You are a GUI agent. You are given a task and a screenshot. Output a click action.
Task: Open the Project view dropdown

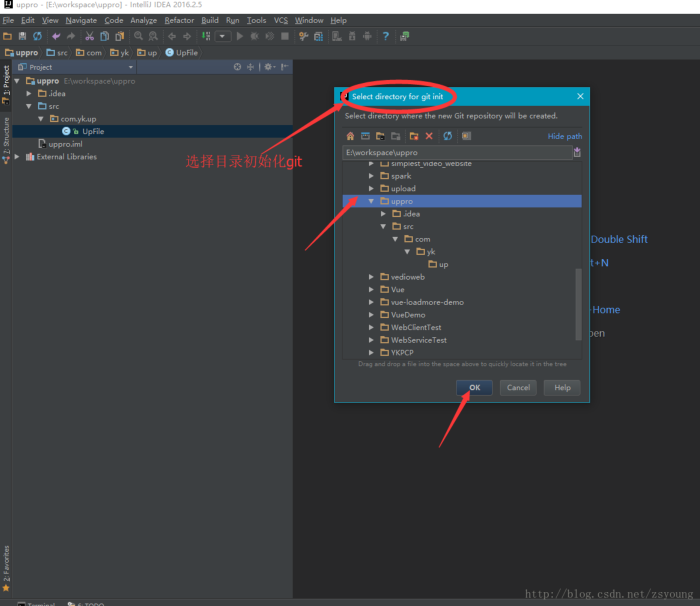coord(130,67)
